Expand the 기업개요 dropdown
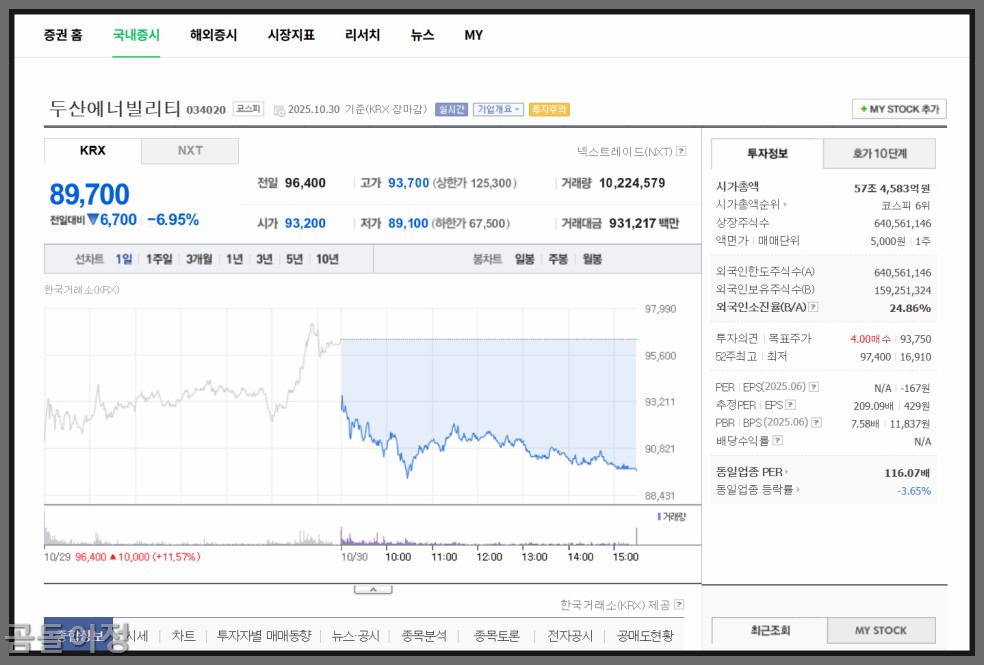This screenshot has width=984, height=665. (498, 110)
